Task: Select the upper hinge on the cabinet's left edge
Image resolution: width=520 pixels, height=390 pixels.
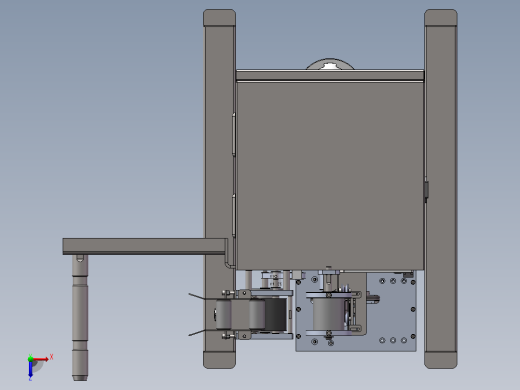Action: click(x=234, y=134)
